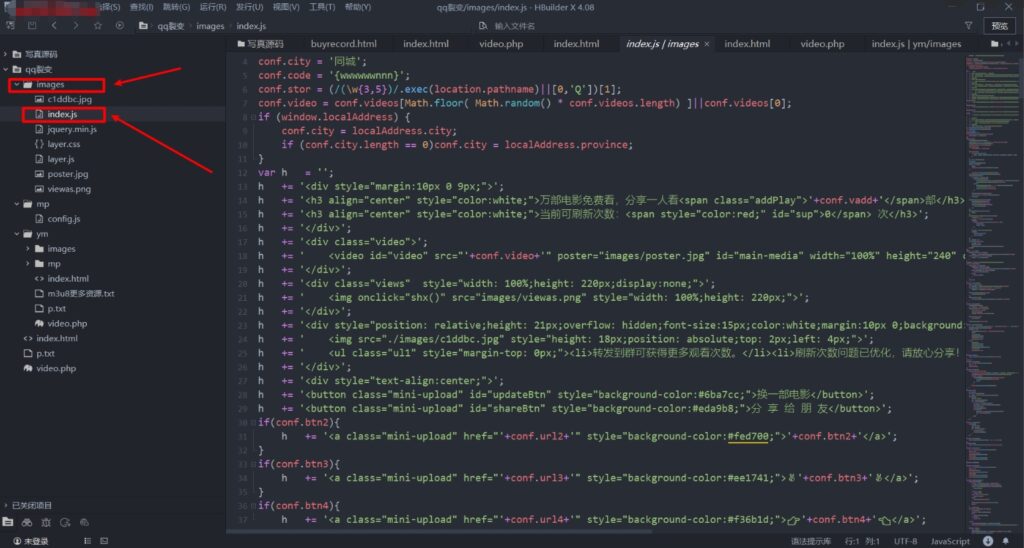Screen dimensions: 1024x548
Task: Click the save toolbar icon
Action: [32, 25]
